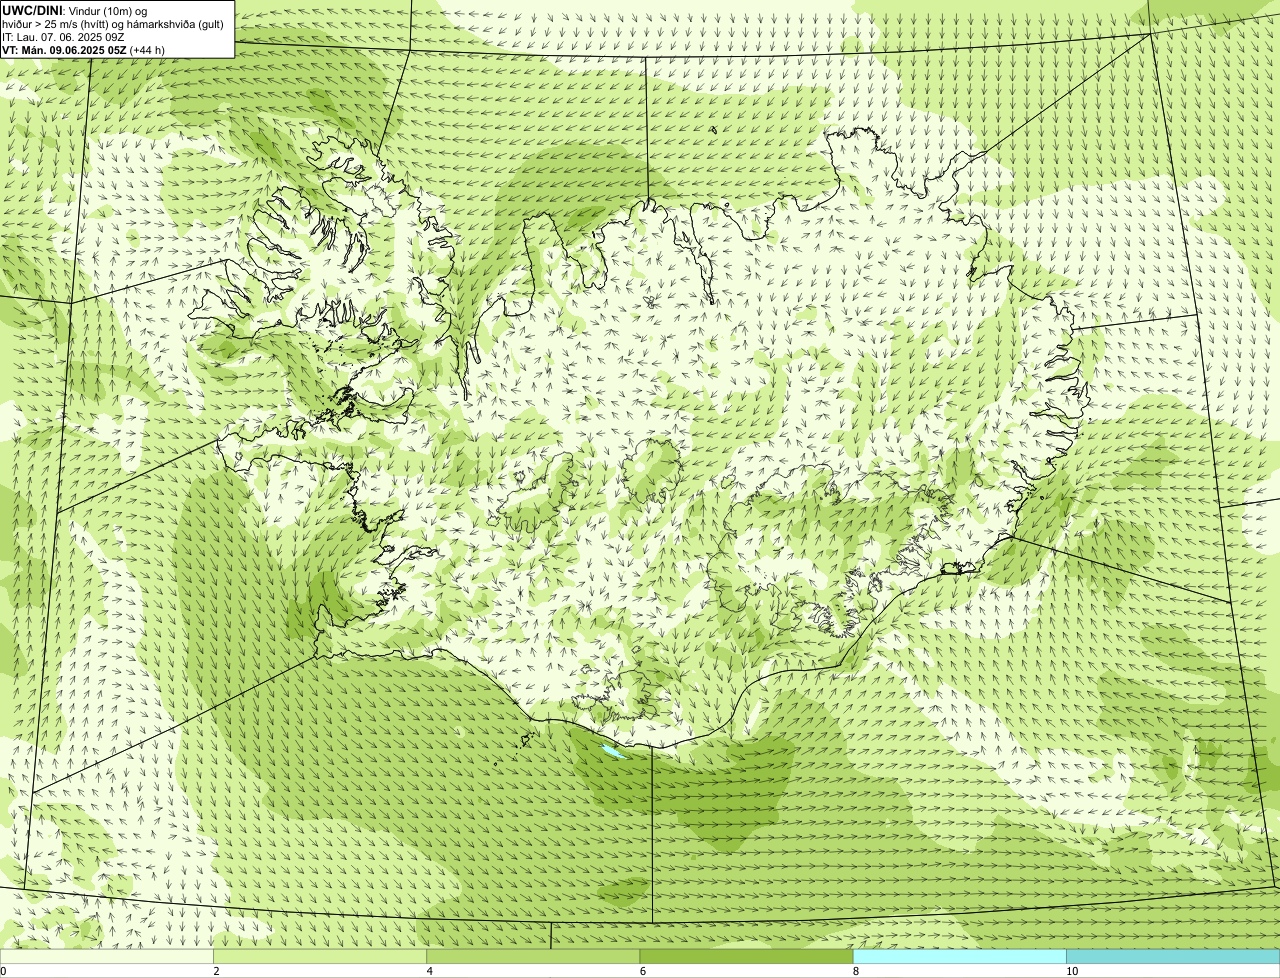Click the 8–10 m/s light cyan legend segment
Screen dimensions: 1280x978
960,956
